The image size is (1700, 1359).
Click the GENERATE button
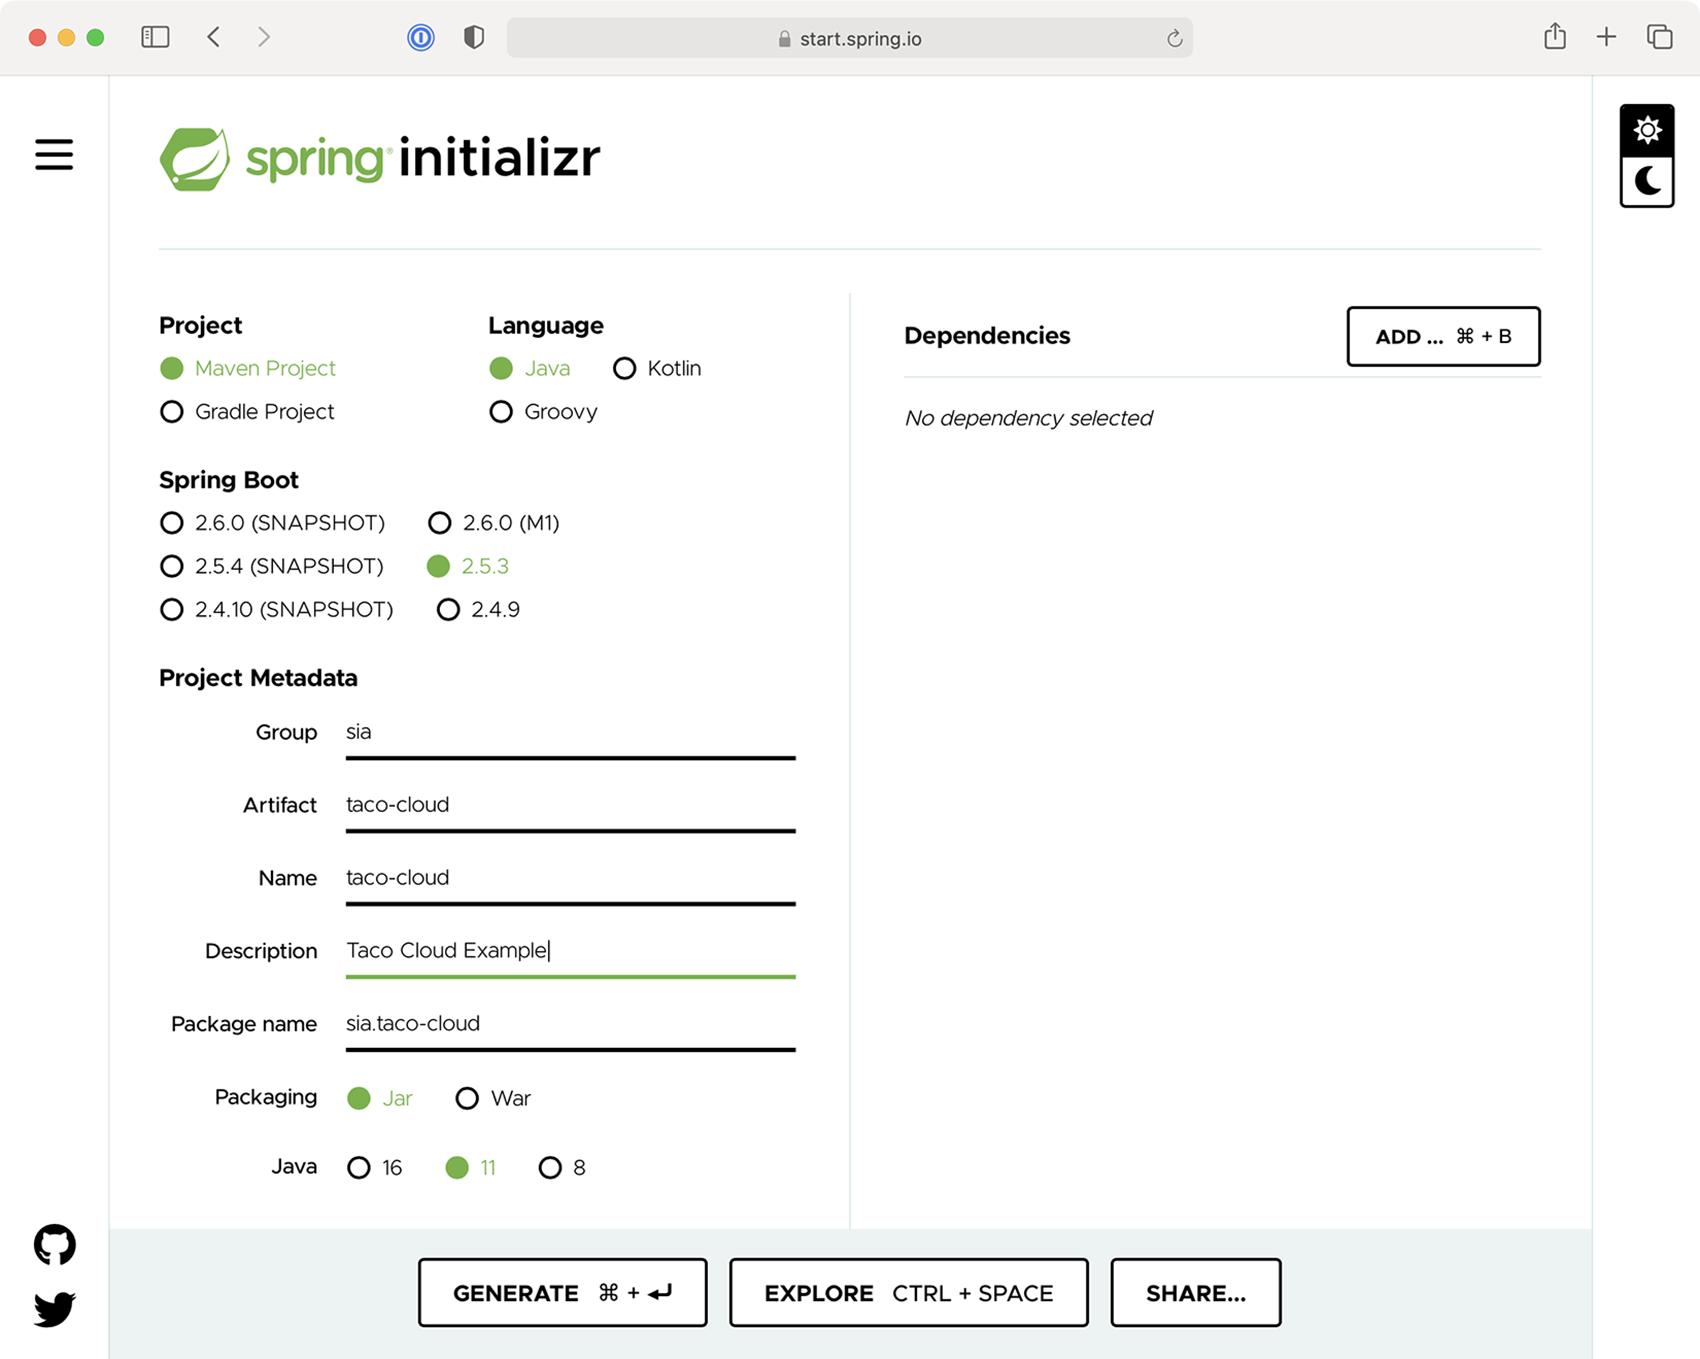tap(563, 1293)
